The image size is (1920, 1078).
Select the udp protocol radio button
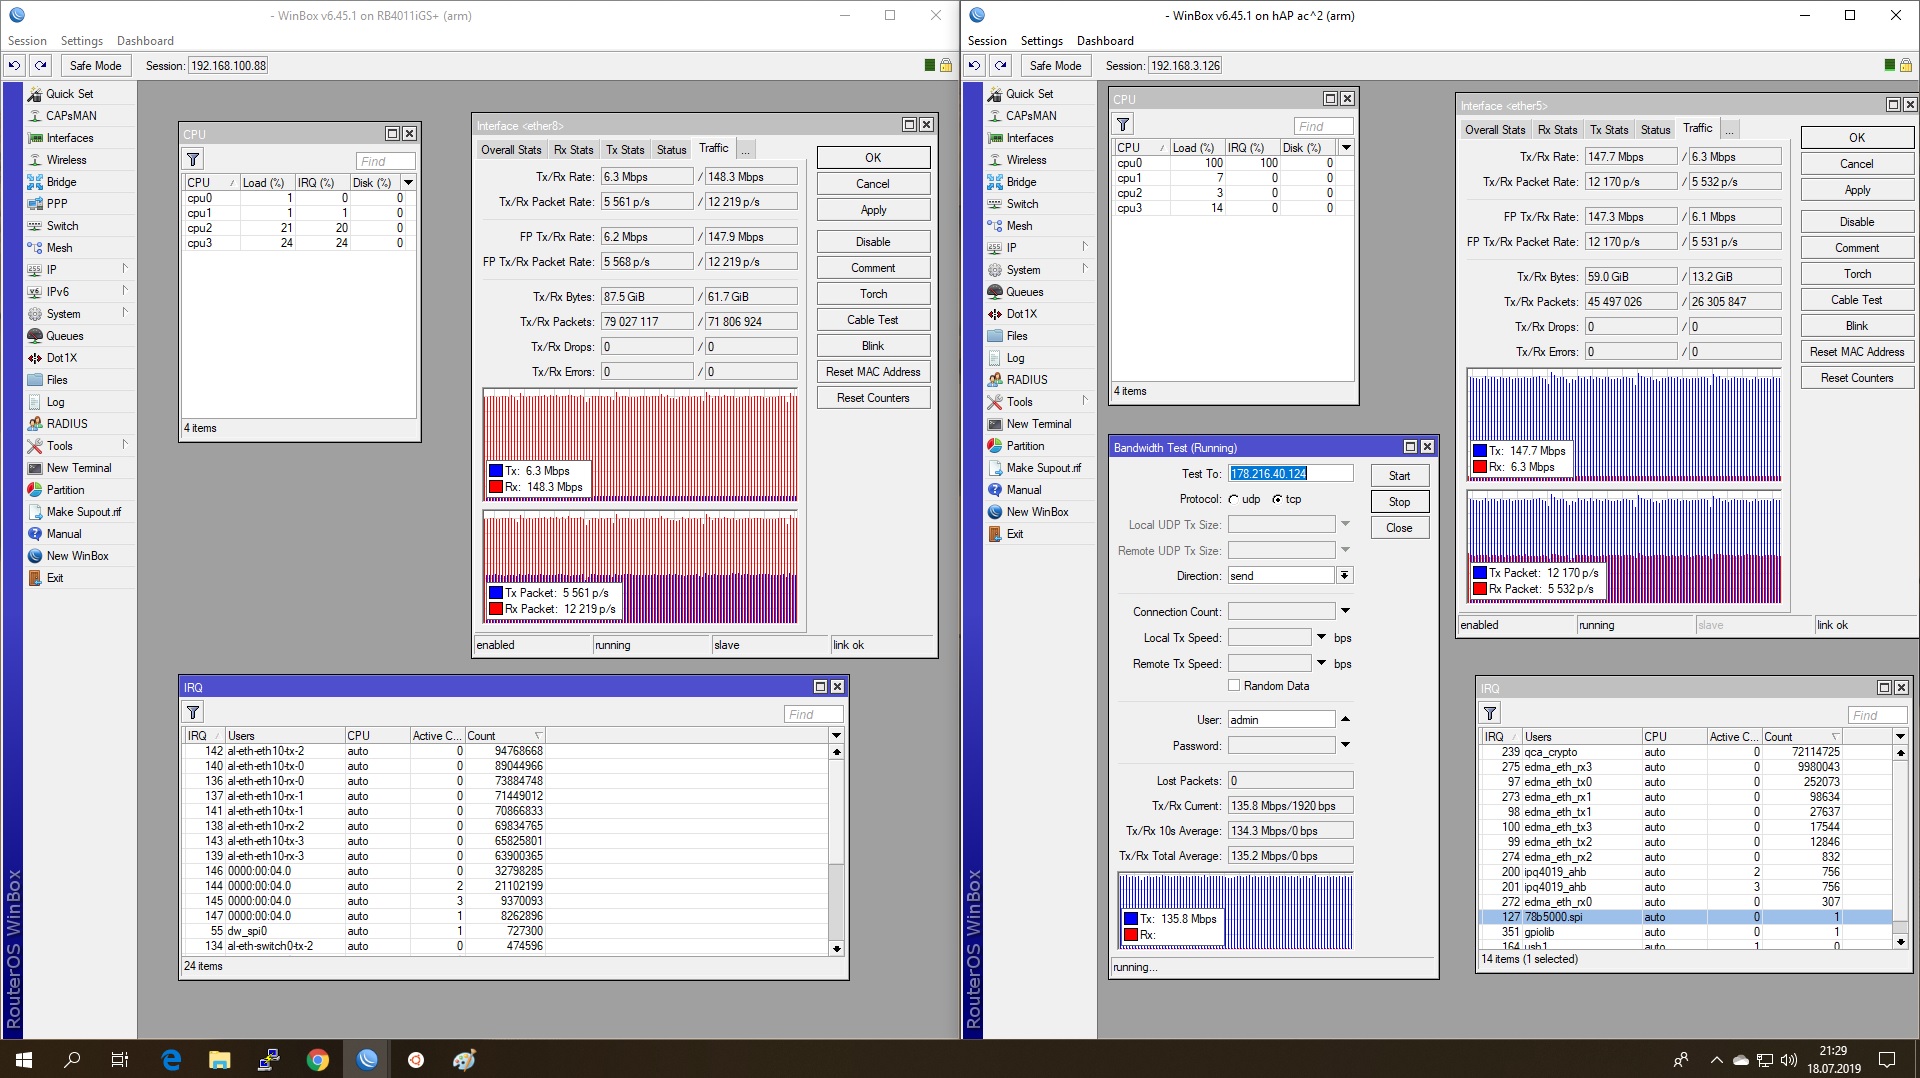click(x=1234, y=500)
